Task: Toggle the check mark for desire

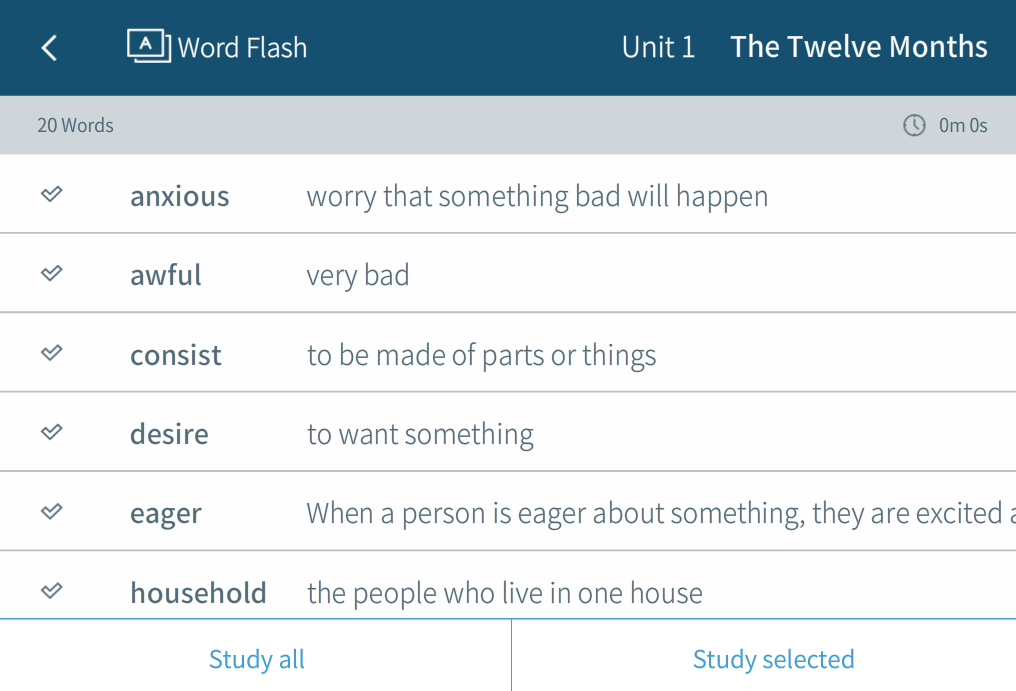Action: point(52,432)
